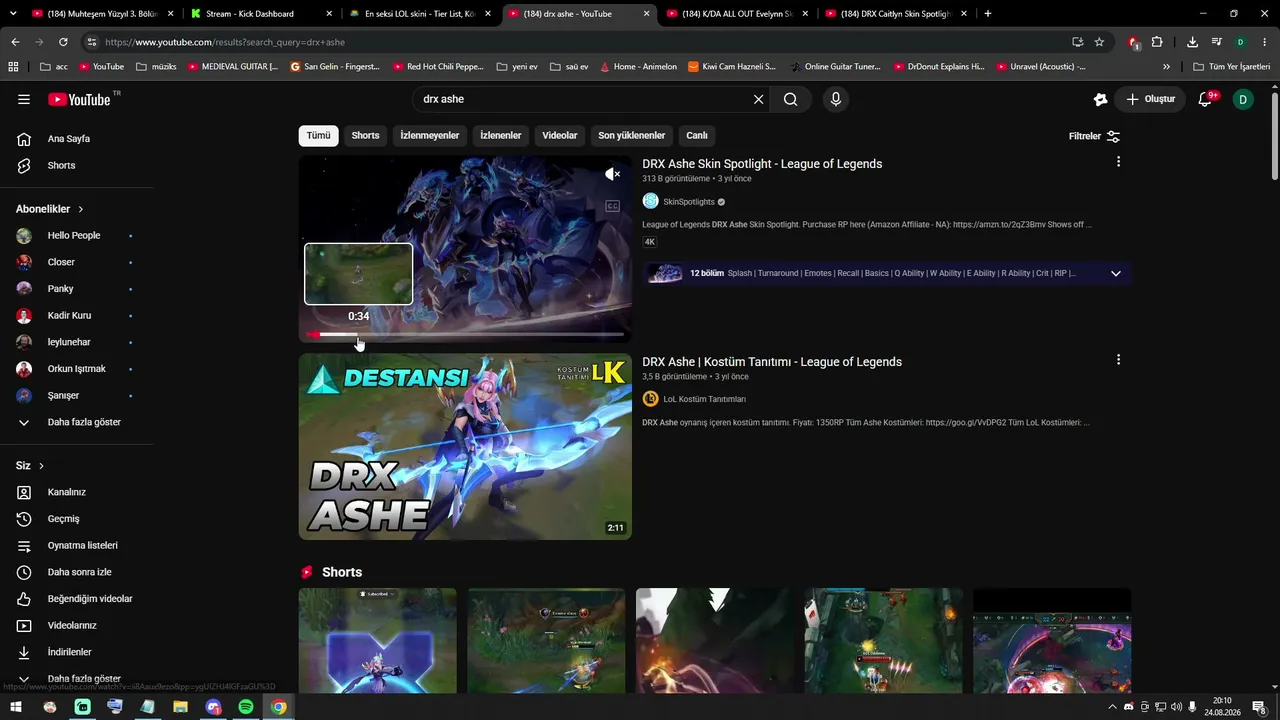This screenshot has height=720, width=1280.
Task: Open the account avatar menu
Action: [1243, 99]
